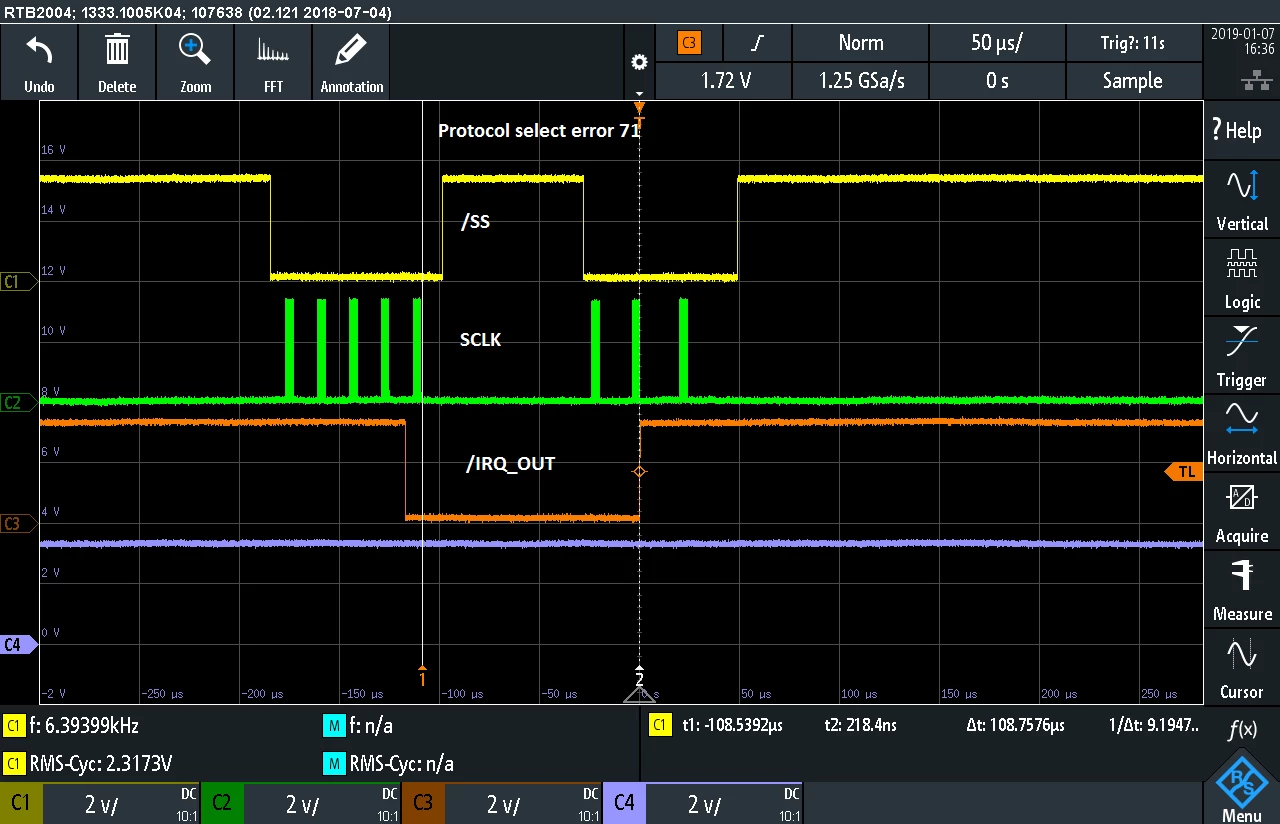Change the Norm trigger mode
This screenshot has height=824, width=1280.
pyautogui.click(x=860, y=43)
